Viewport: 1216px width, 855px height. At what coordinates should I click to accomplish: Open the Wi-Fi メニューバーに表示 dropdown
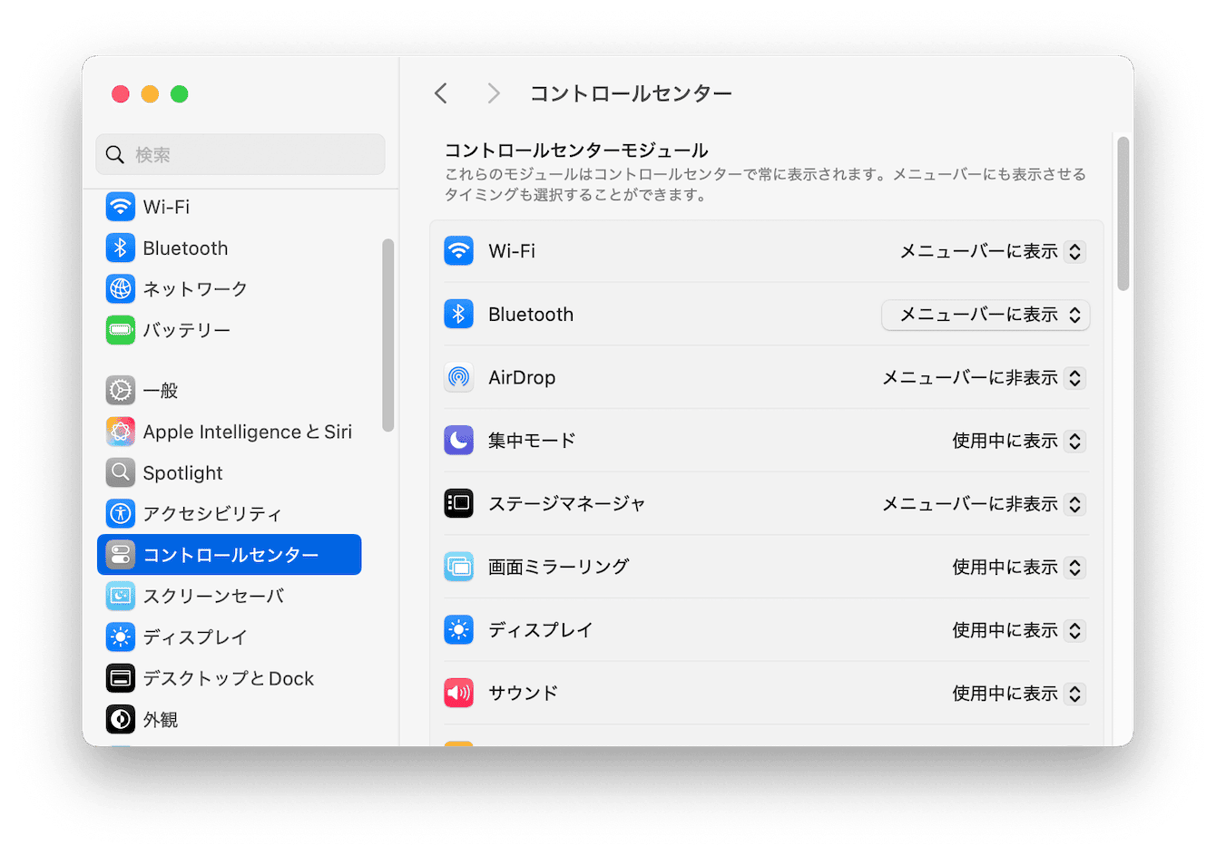coord(990,251)
